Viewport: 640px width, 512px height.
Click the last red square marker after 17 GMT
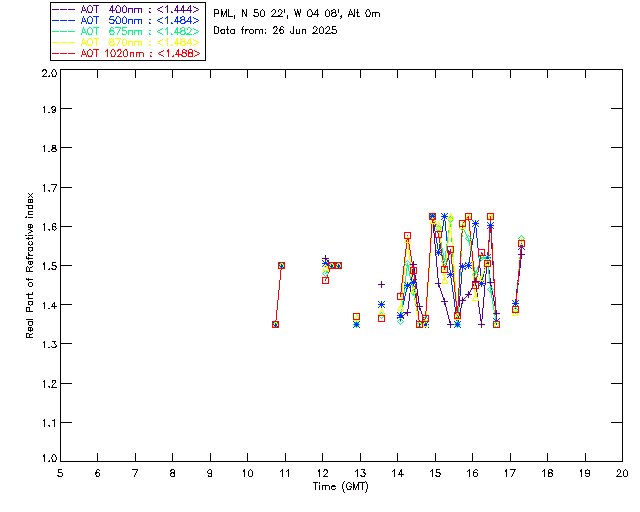point(521,243)
